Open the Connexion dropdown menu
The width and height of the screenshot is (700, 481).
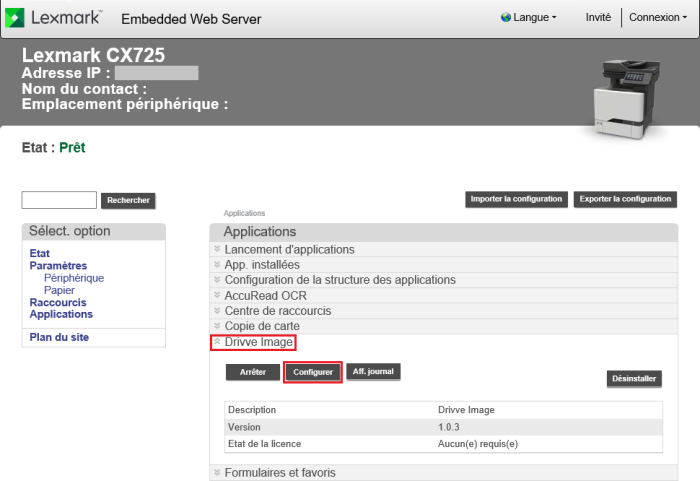click(x=657, y=18)
